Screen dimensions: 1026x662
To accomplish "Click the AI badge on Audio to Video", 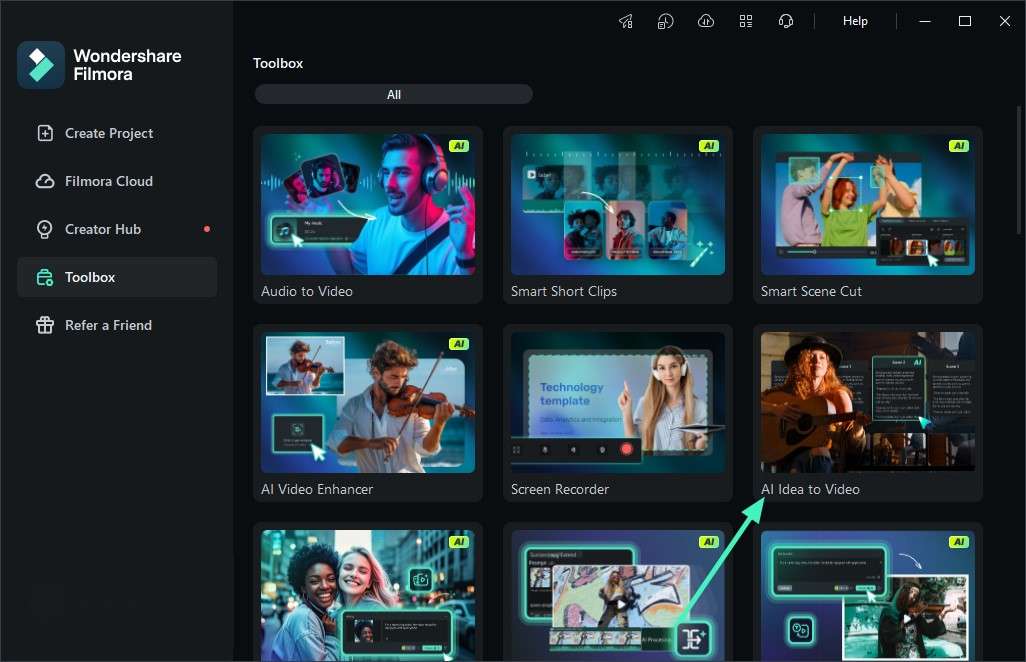I will pos(459,146).
